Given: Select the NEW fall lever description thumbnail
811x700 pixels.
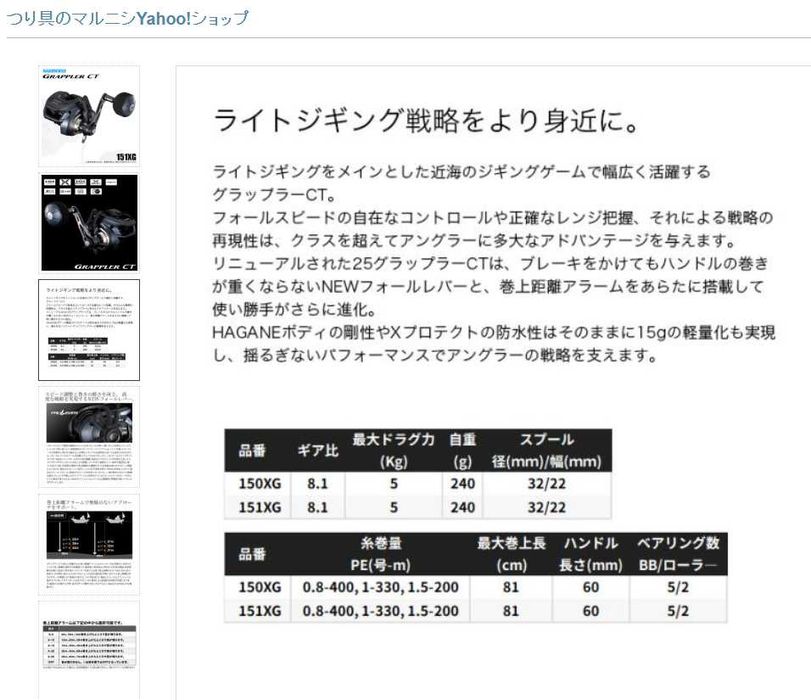Looking at the screenshot, I should tap(89, 437).
